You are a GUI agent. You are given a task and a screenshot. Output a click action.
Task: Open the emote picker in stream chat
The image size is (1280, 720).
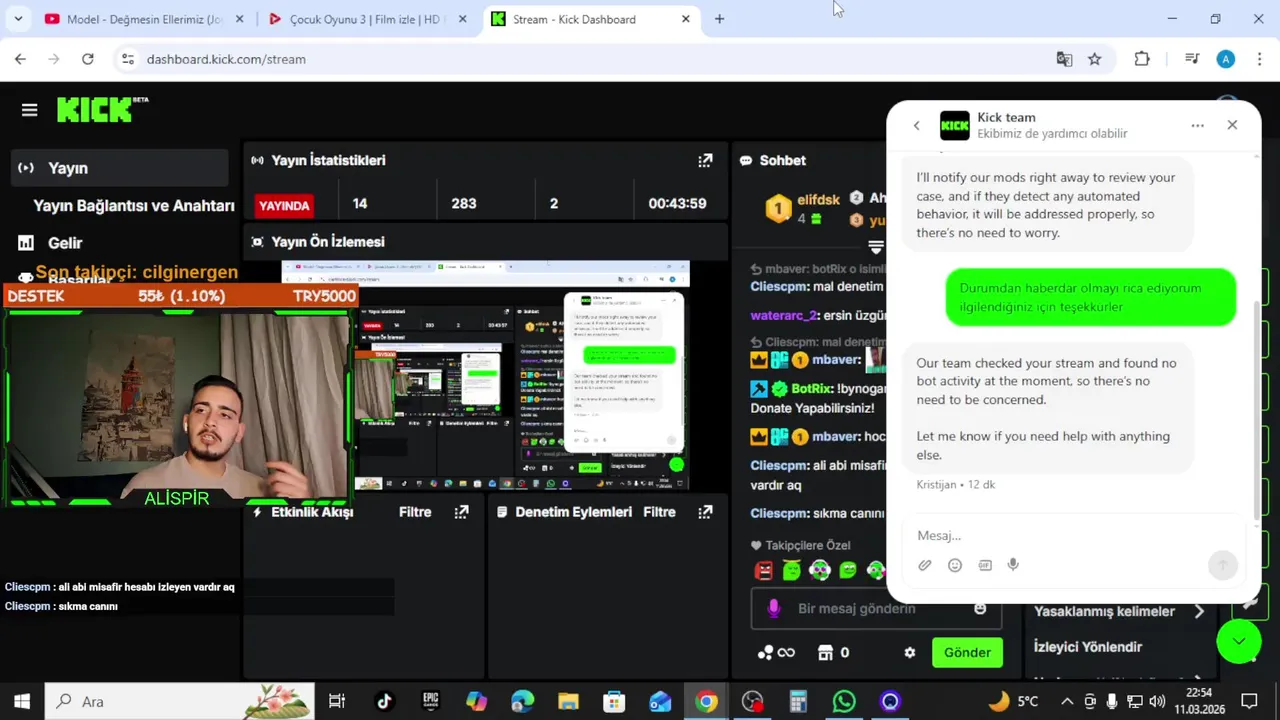(x=980, y=608)
